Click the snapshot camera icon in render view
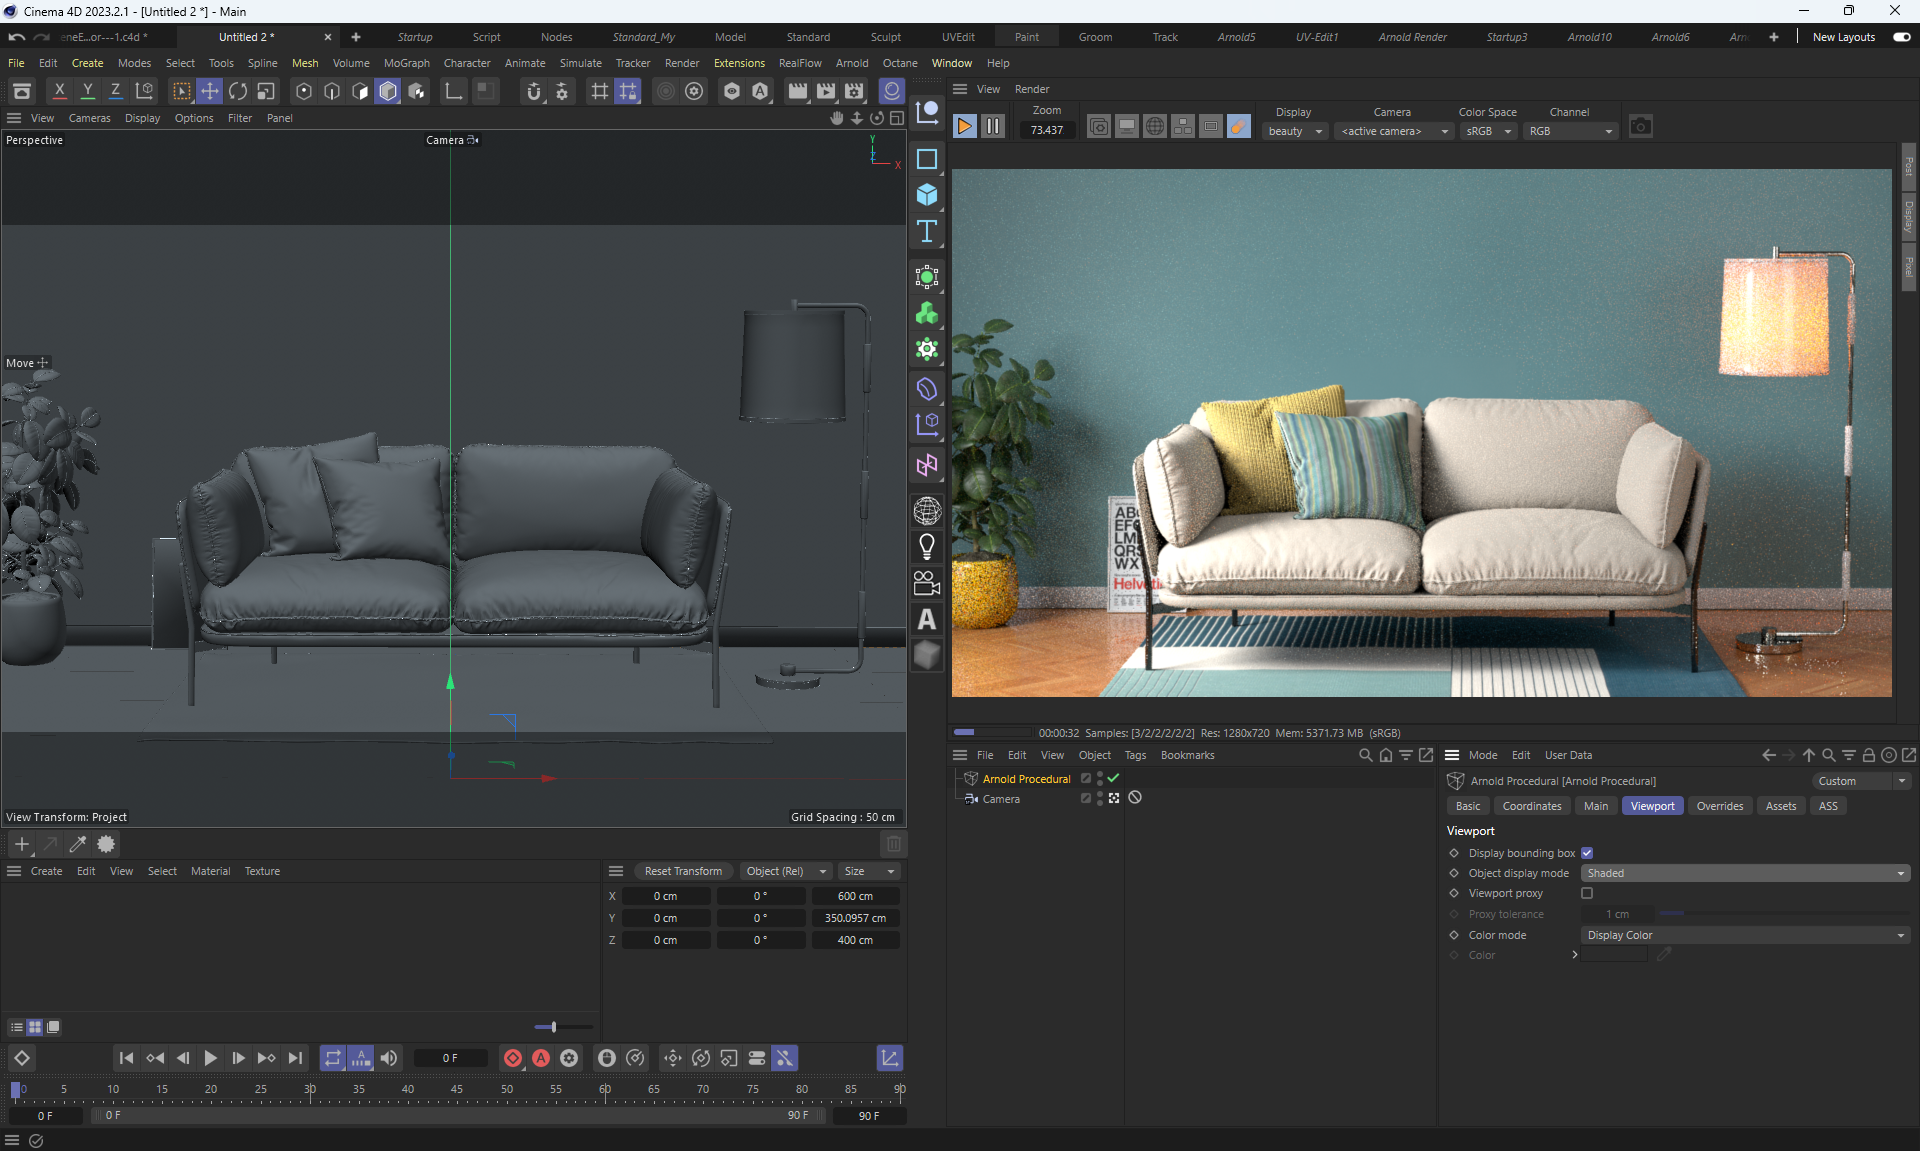 [x=1640, y=127]
